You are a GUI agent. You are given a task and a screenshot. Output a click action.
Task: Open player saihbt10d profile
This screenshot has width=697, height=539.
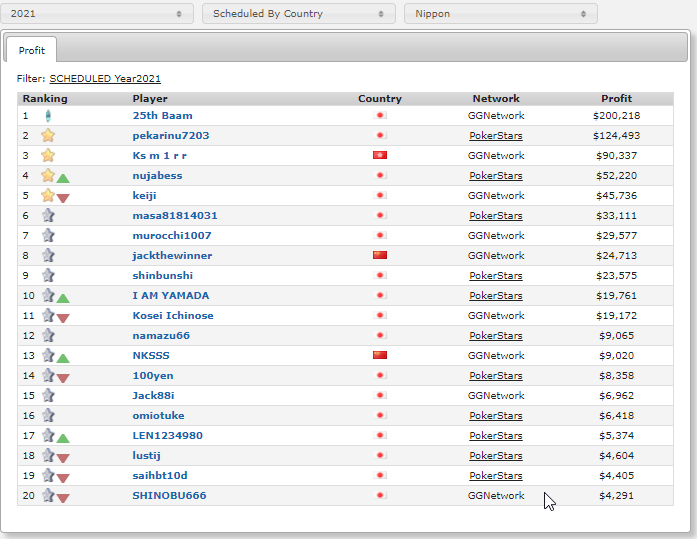coord(160,475)
